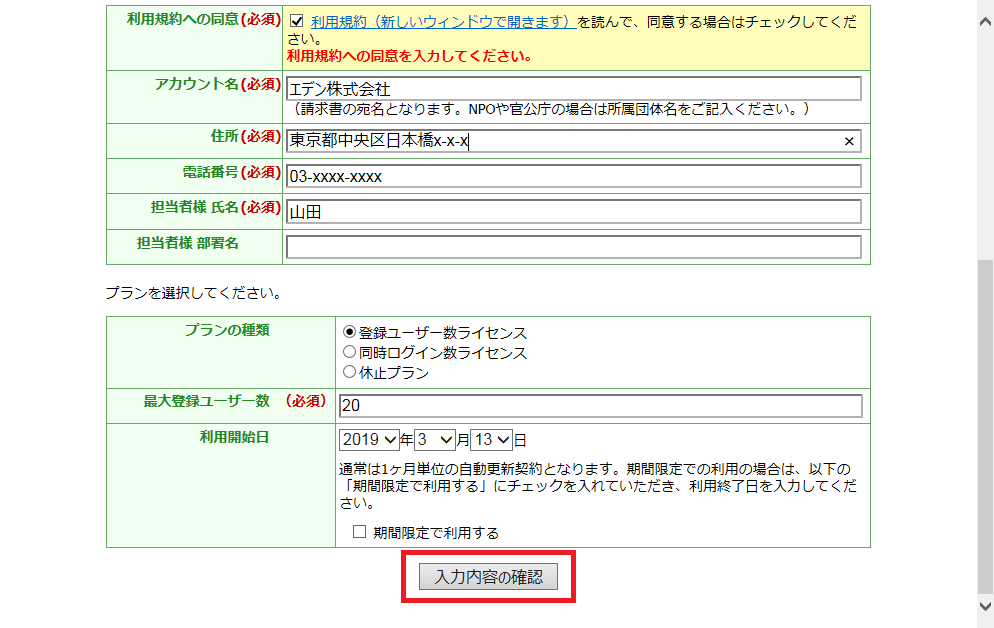994x628 pixels.
Task: Enable the 期間限定で利用する checkbox
Action: point(359,532)
